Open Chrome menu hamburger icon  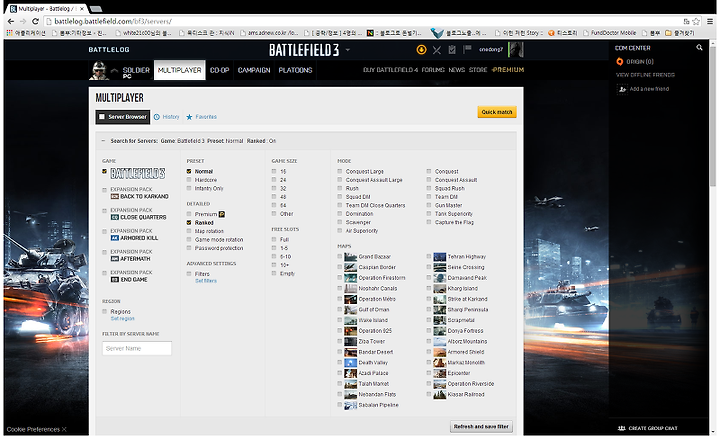click(x=709, y=21)
